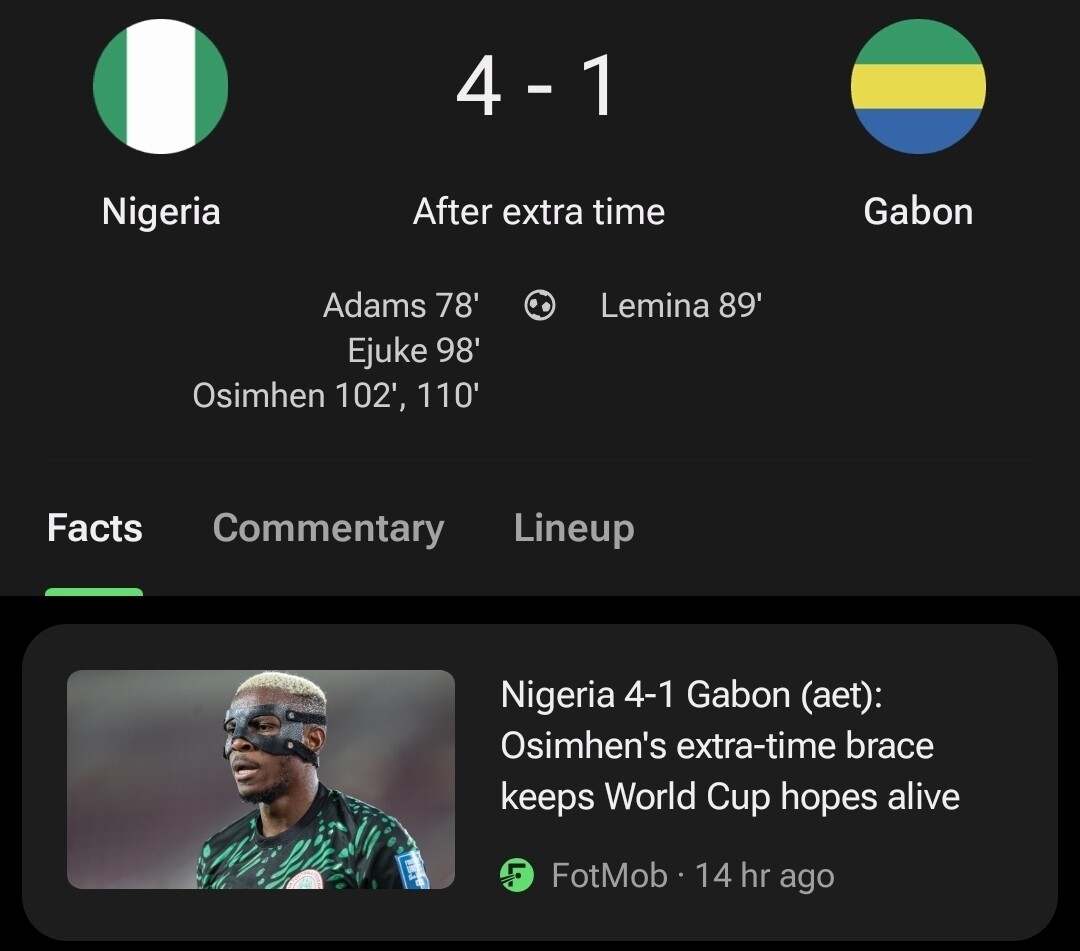The height and width of the screenshot is (951, 1080).
Task: Select the Lineup tab
Action: pos(574,528)
